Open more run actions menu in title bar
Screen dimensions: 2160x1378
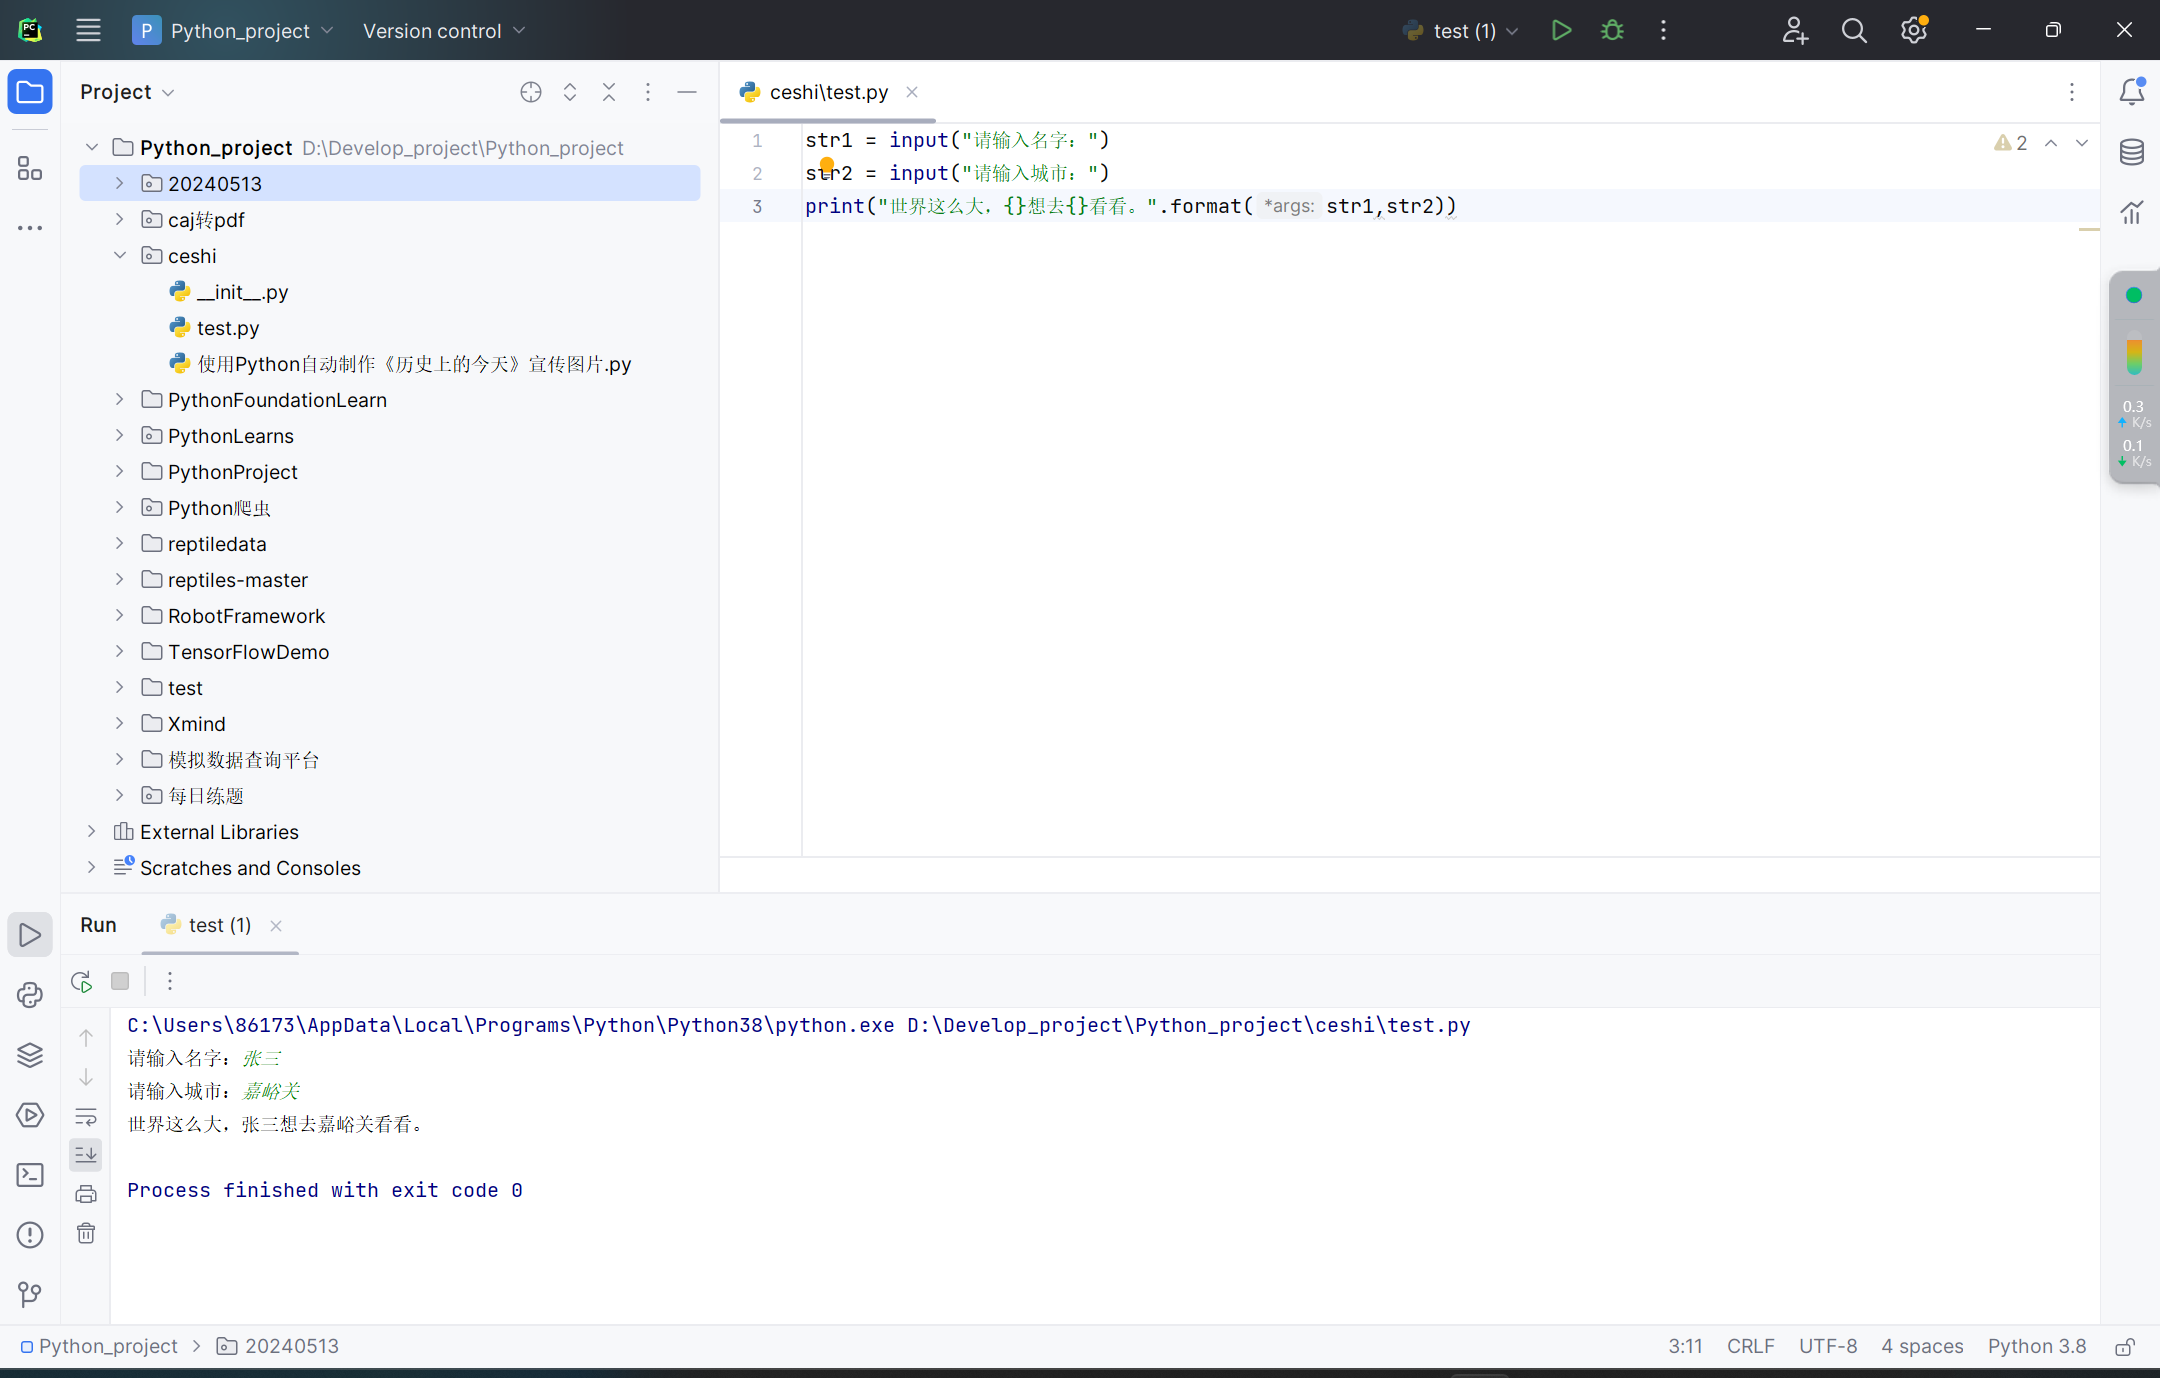1664,30
